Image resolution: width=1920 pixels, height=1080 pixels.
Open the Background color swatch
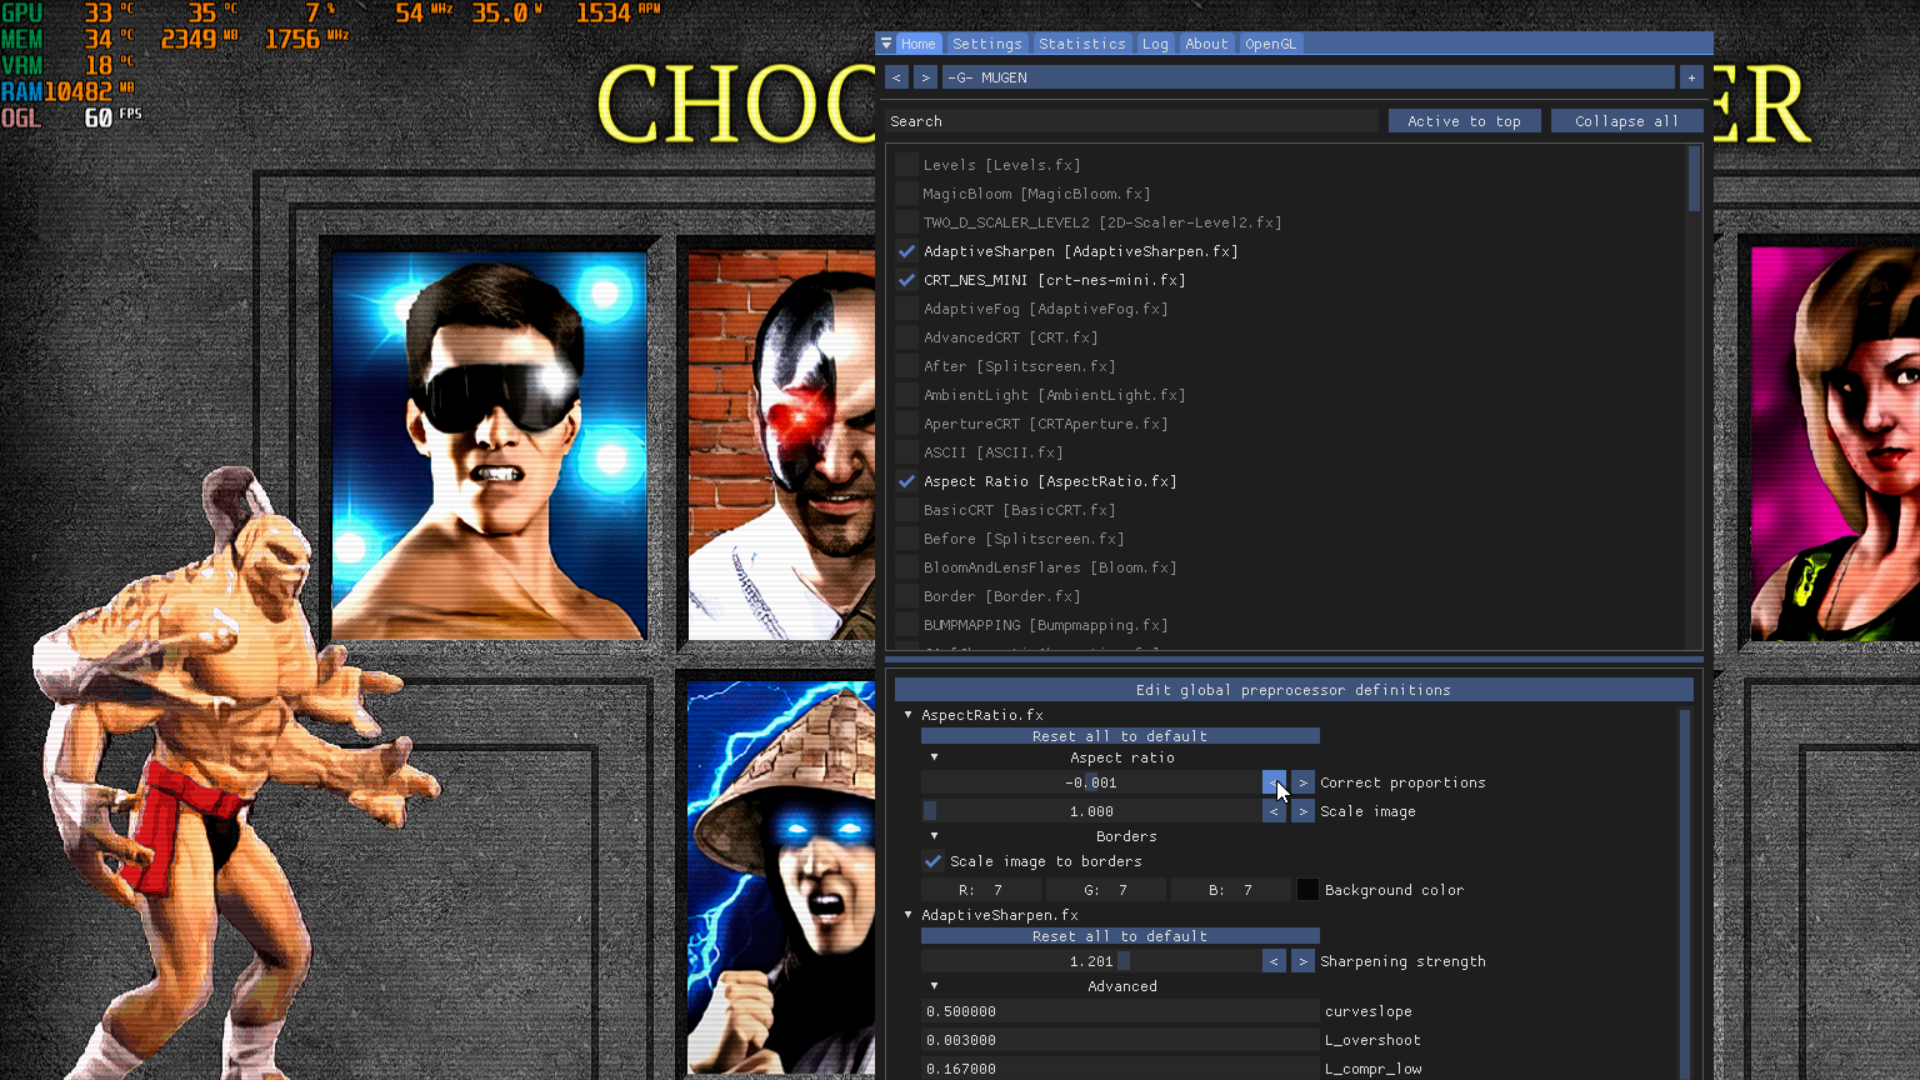tap(1307, 890)
